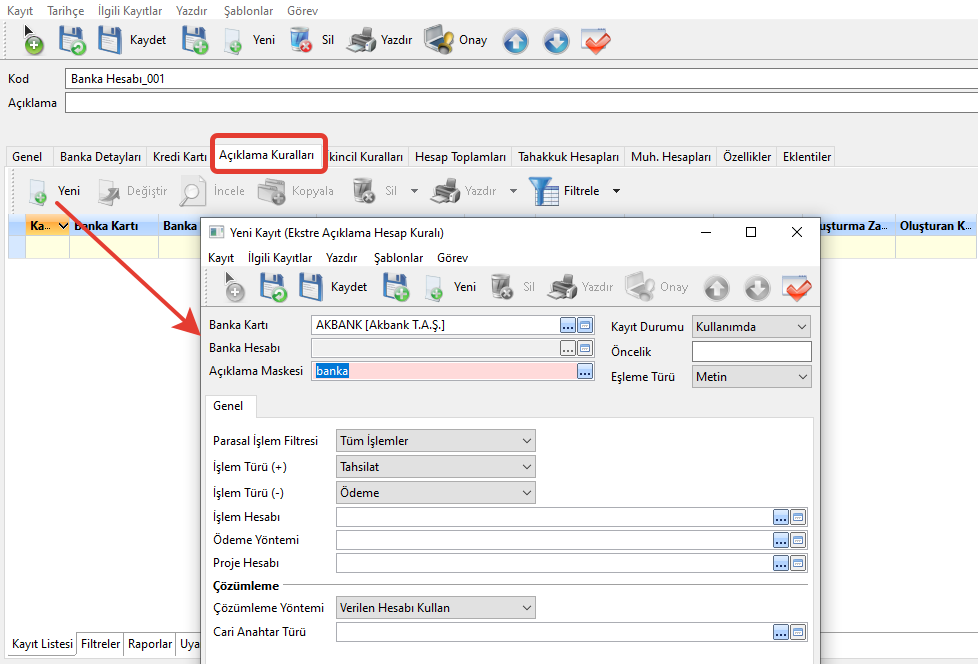Click the Öncelik input field

pos(751,352)
